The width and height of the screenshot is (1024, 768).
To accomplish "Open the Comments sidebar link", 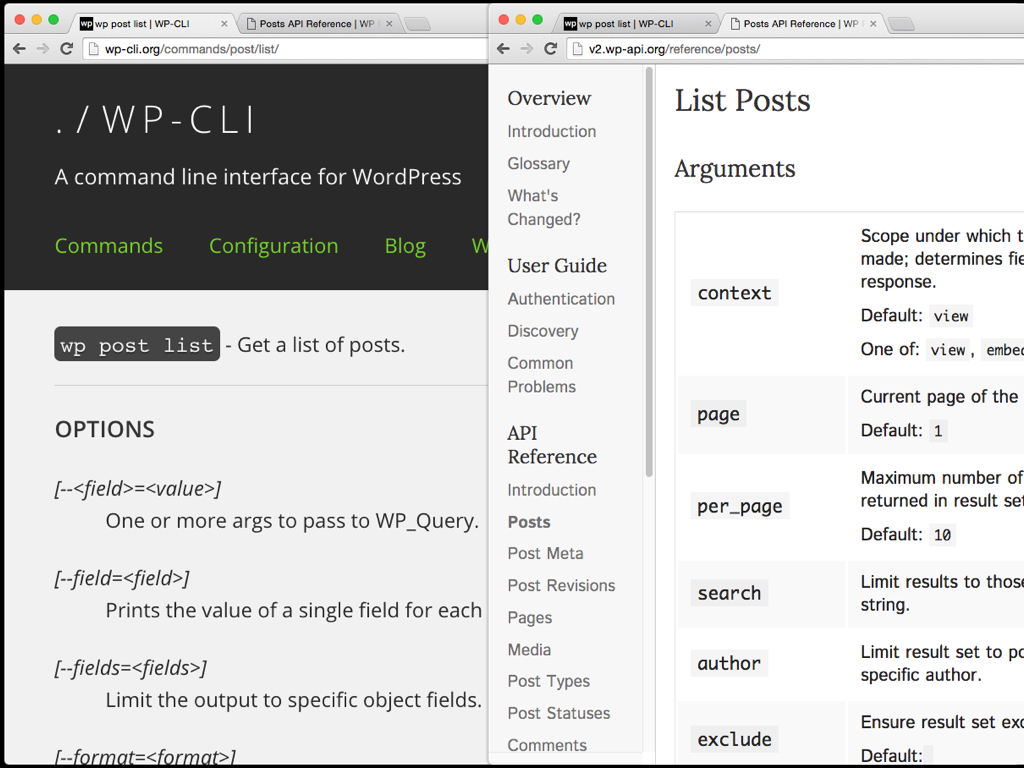I will [x=547, y=745].
